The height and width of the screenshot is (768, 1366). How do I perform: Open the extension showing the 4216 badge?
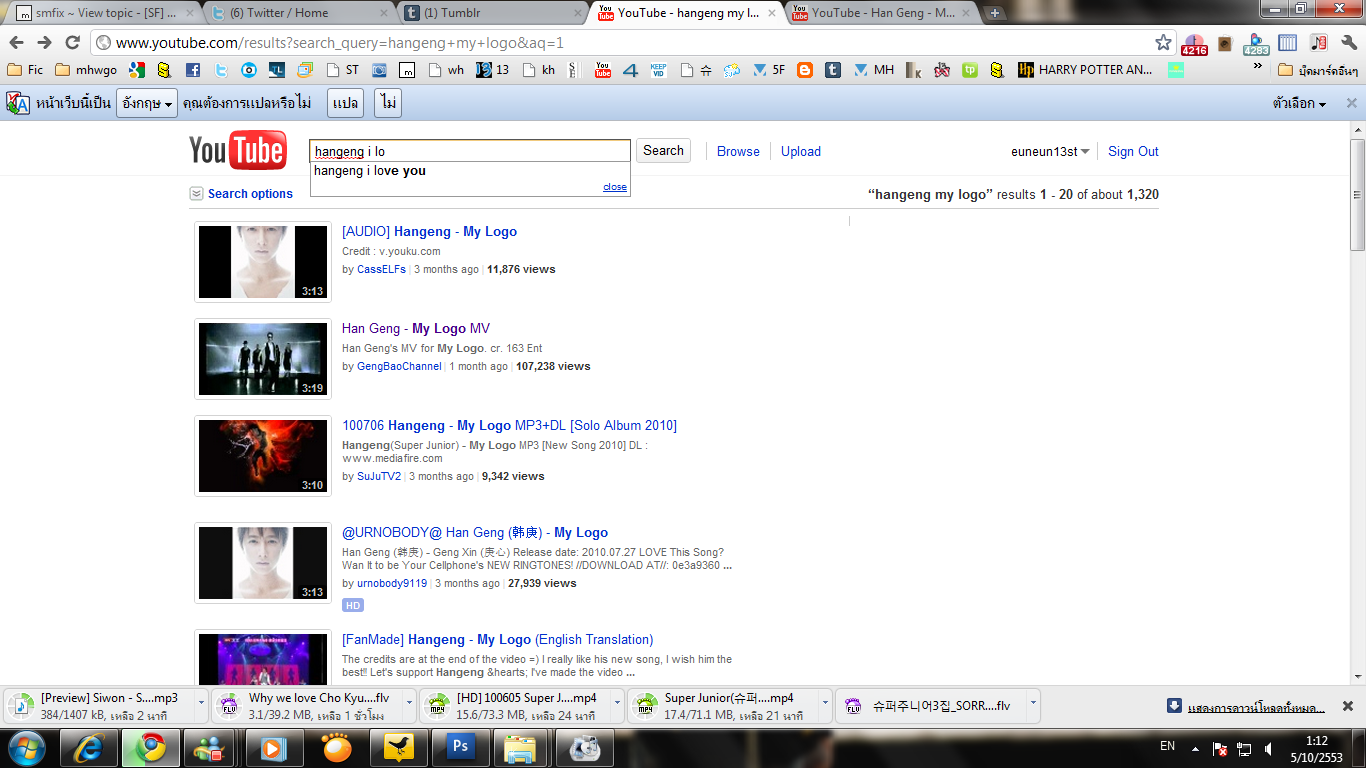(x=1194, y=44)
